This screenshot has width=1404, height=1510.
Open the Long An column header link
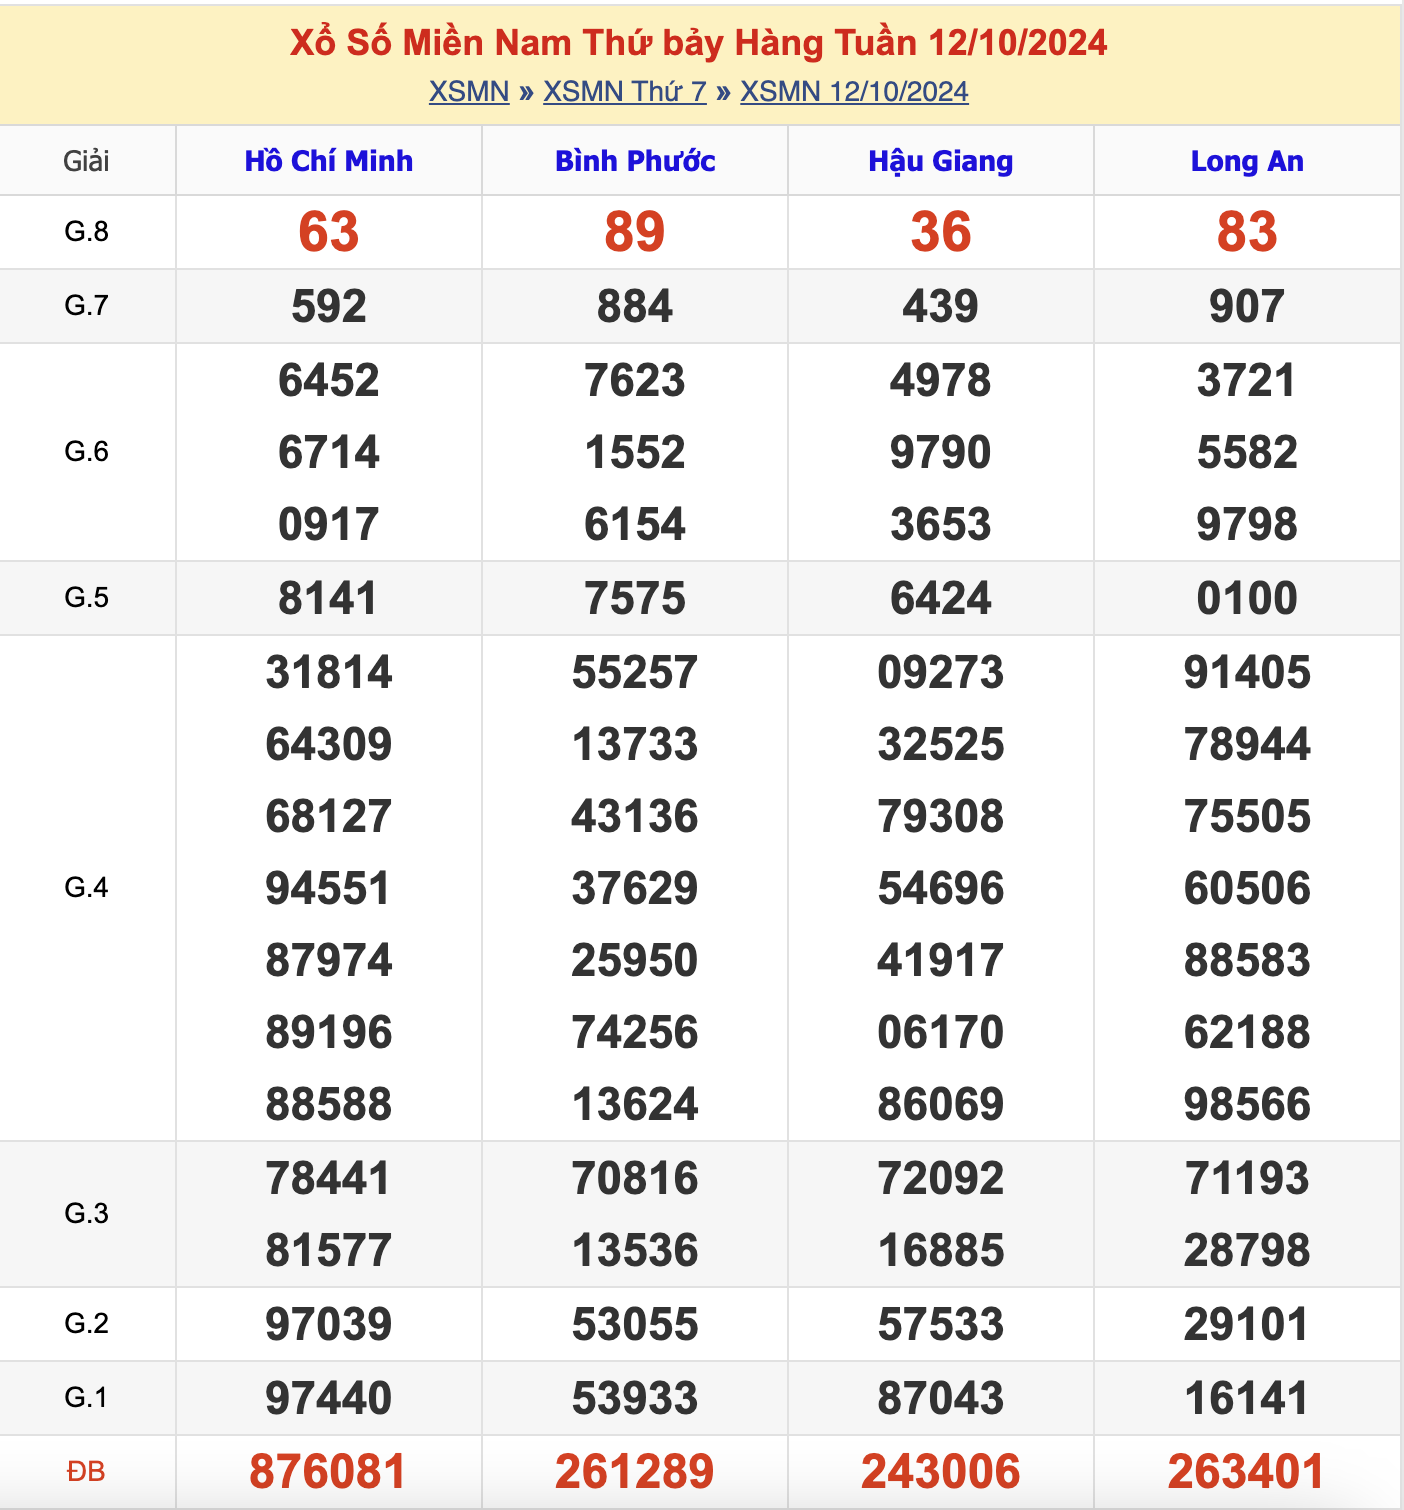(x=1247, y=161)
